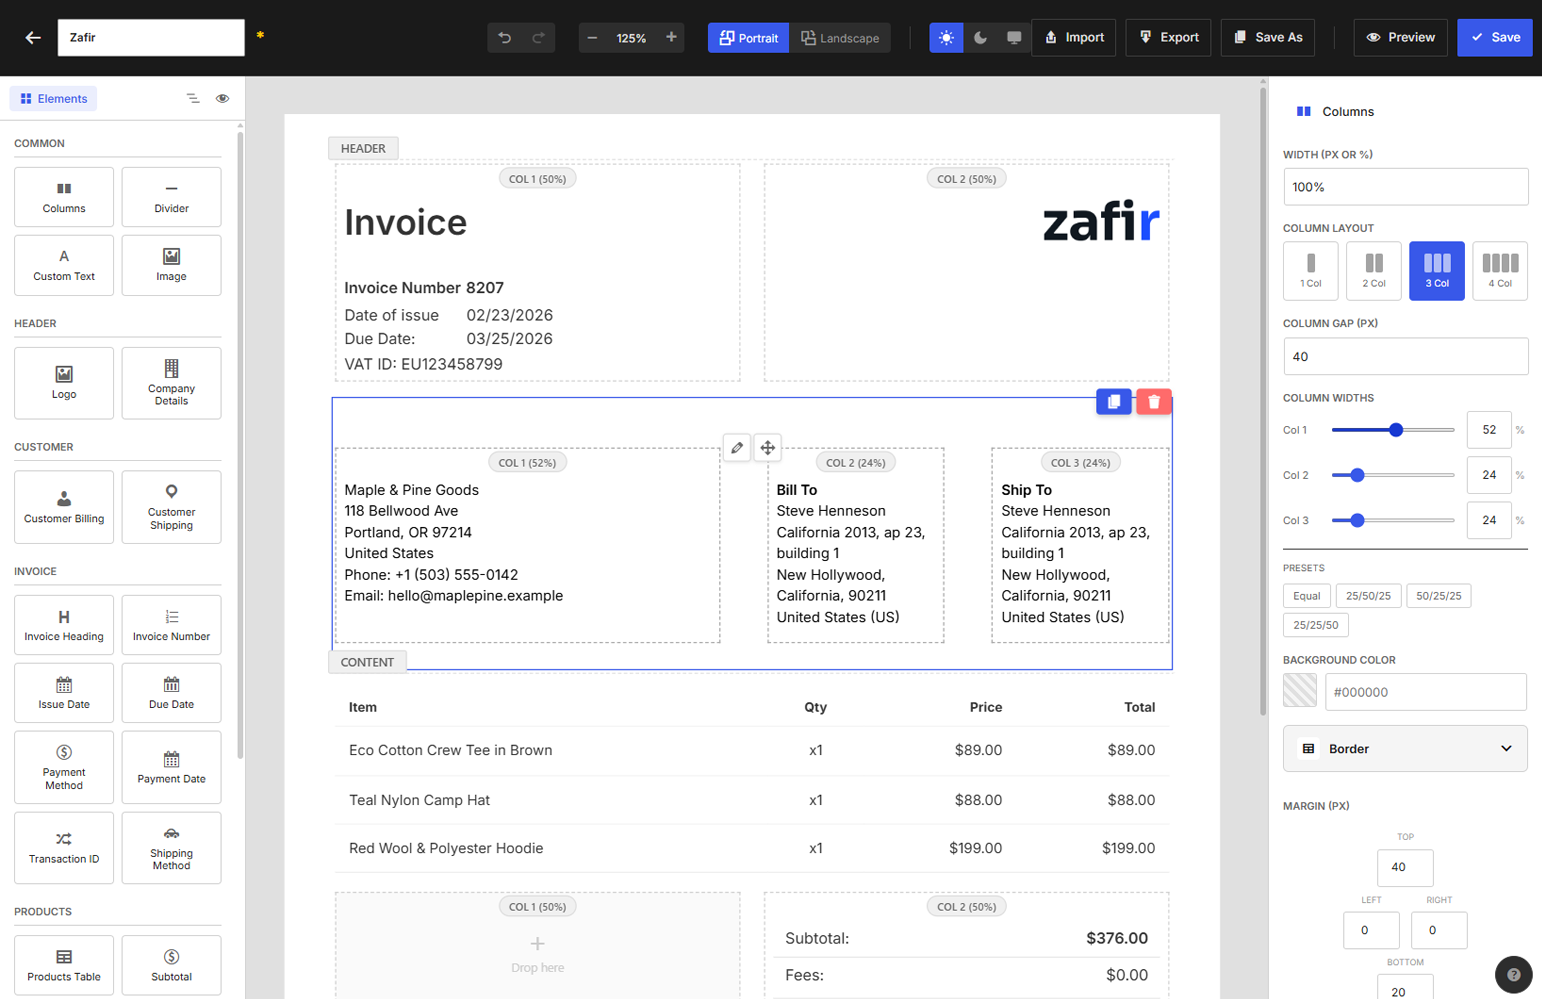
Task: Edit the Width 100% field
Action: click(x=1405, y=187)
